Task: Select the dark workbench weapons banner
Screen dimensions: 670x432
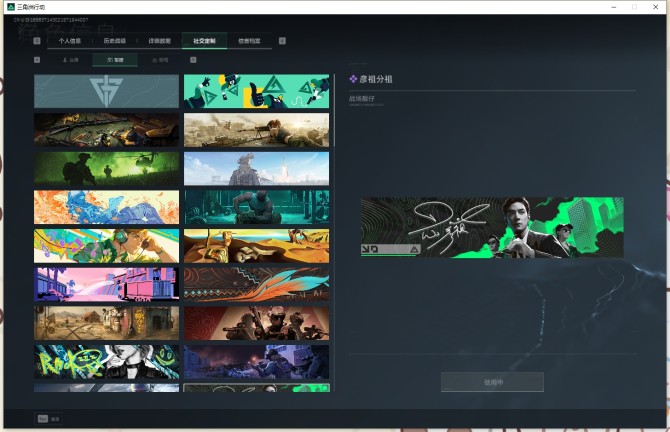Action: (106, 130)
